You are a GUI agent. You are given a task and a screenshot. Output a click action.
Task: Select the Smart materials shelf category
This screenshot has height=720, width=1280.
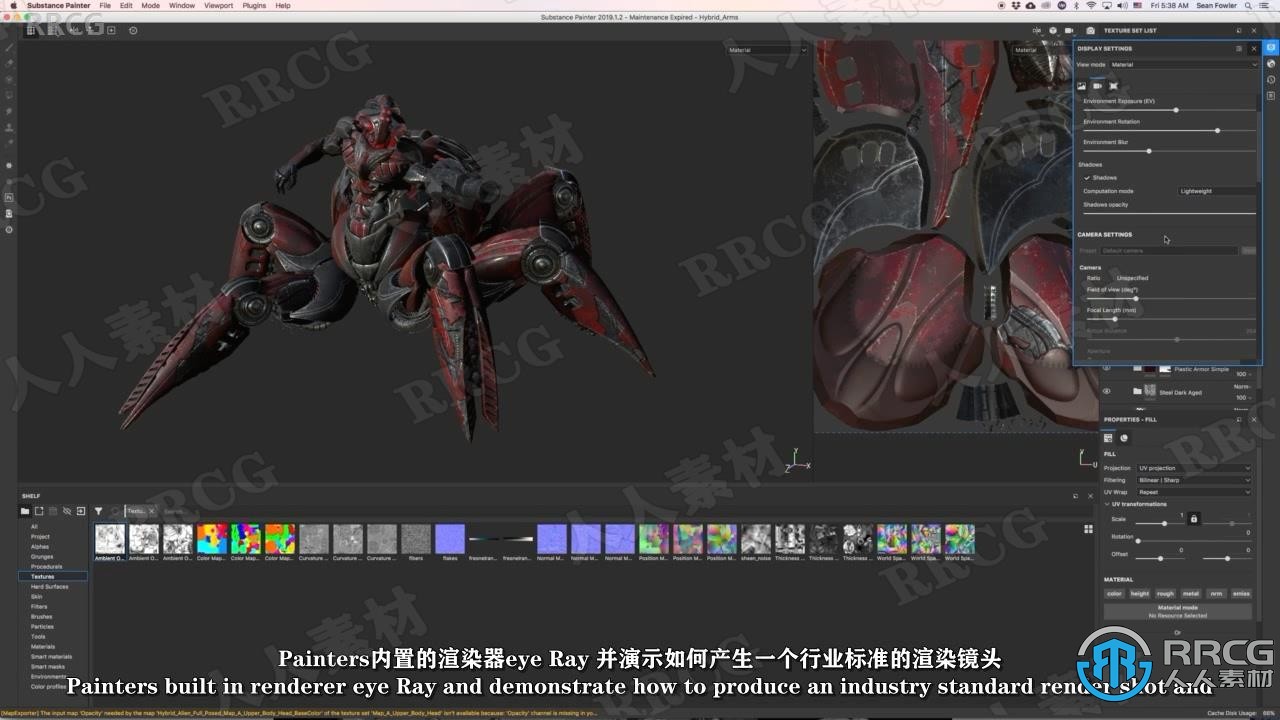tap(50, 657)
